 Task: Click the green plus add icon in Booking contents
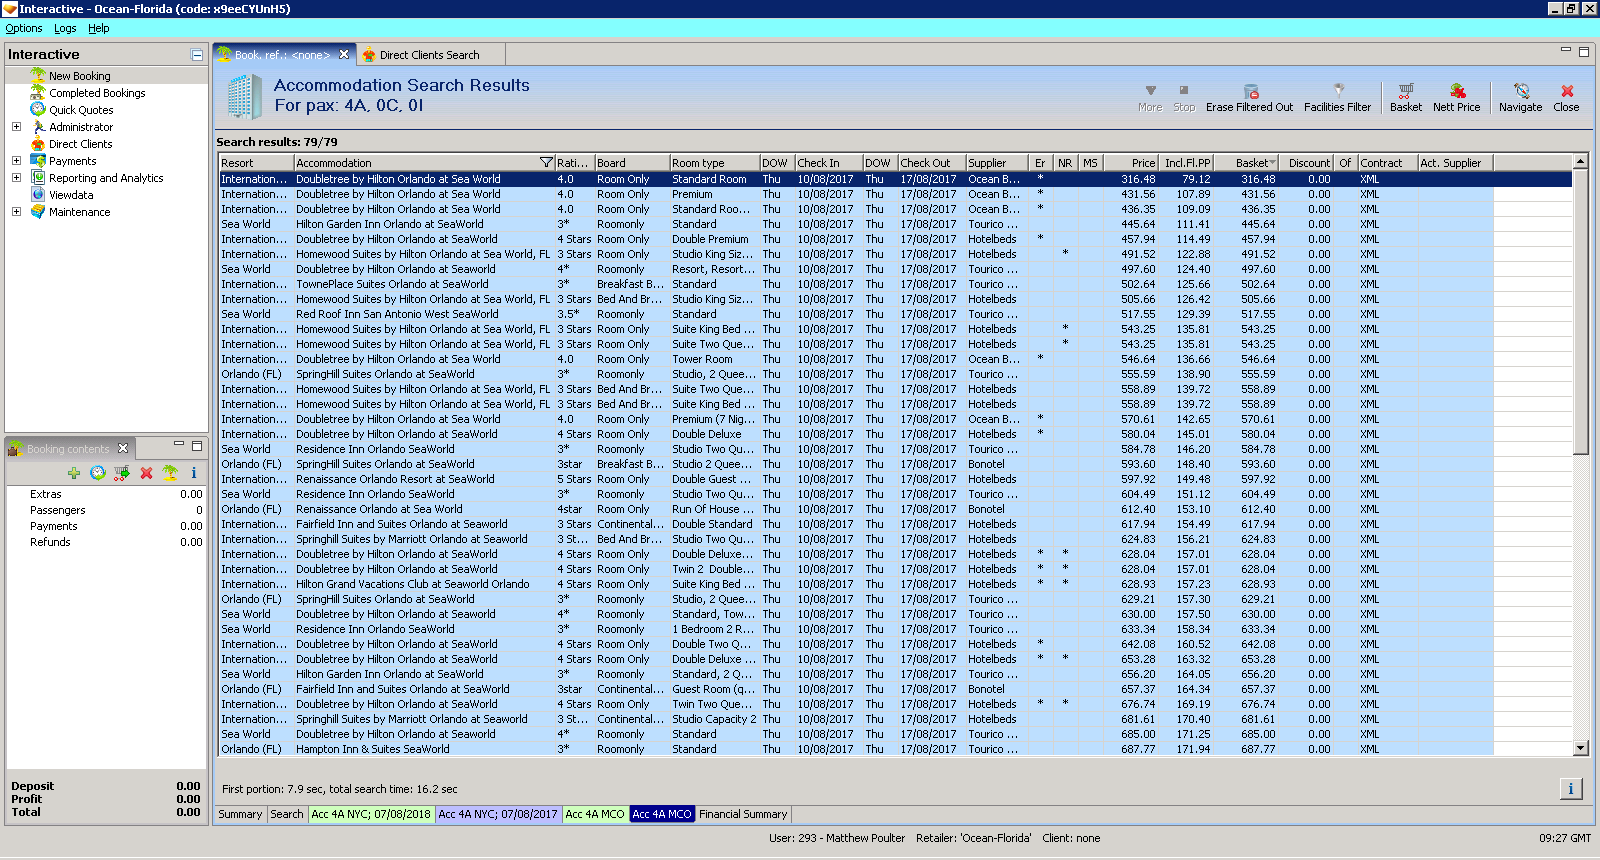(74, 473)
